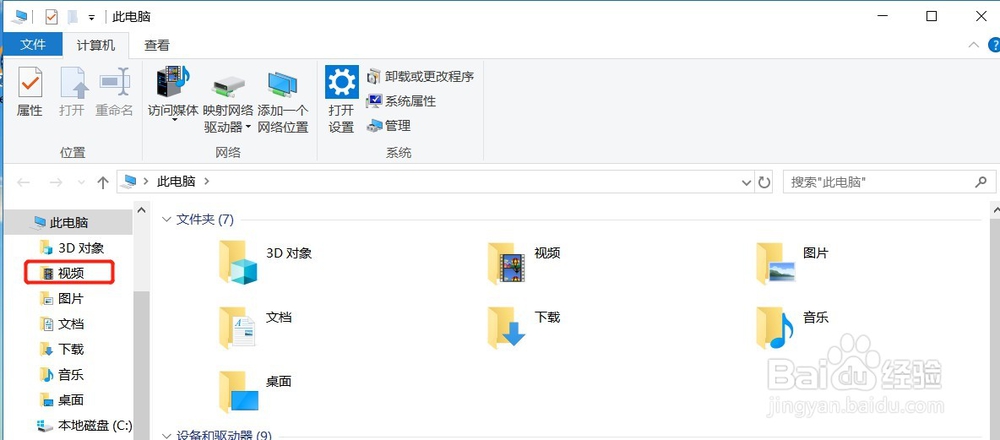Image resolution: width=1000 pixels, height=440 pixels.
Task: Select 本地磁盘 (C:) in navigation tree
Action: click(x=84, y=425)
